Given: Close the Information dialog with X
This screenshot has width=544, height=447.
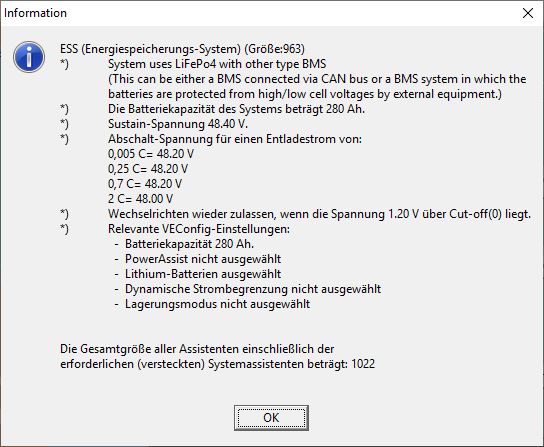Looking at the screenshot, I should coord(528,13).
